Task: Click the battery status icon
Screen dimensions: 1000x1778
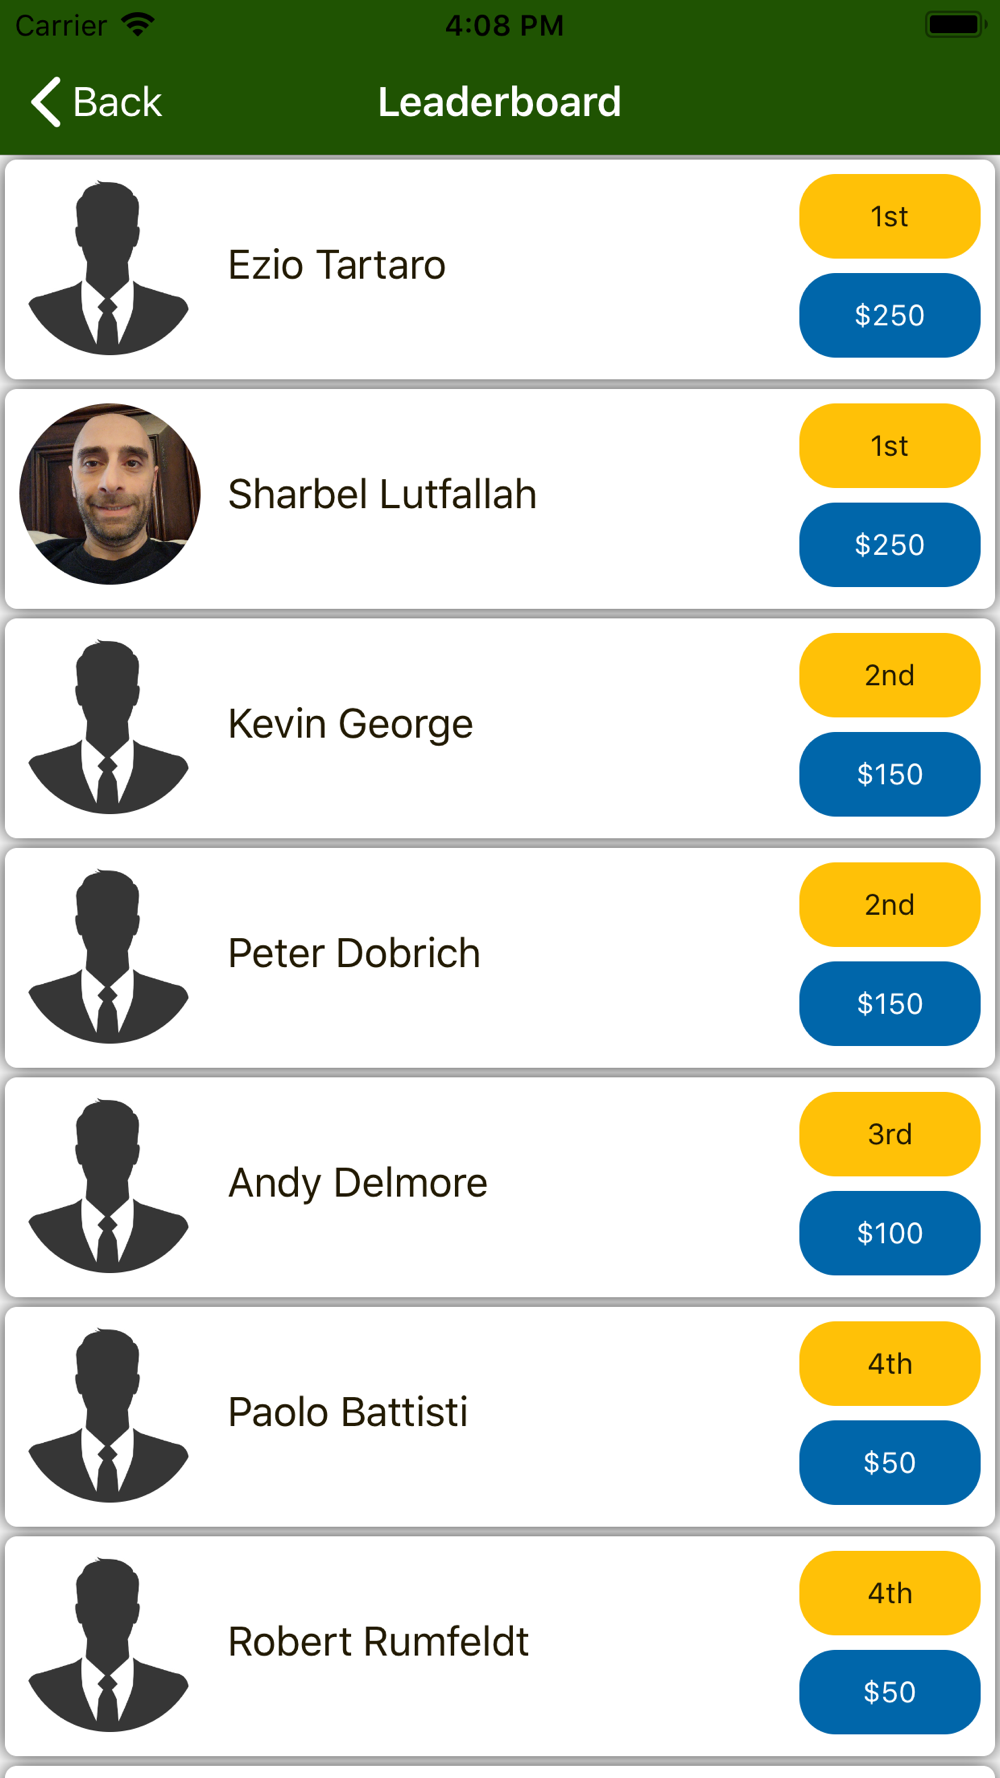Action: click(954, 24)
